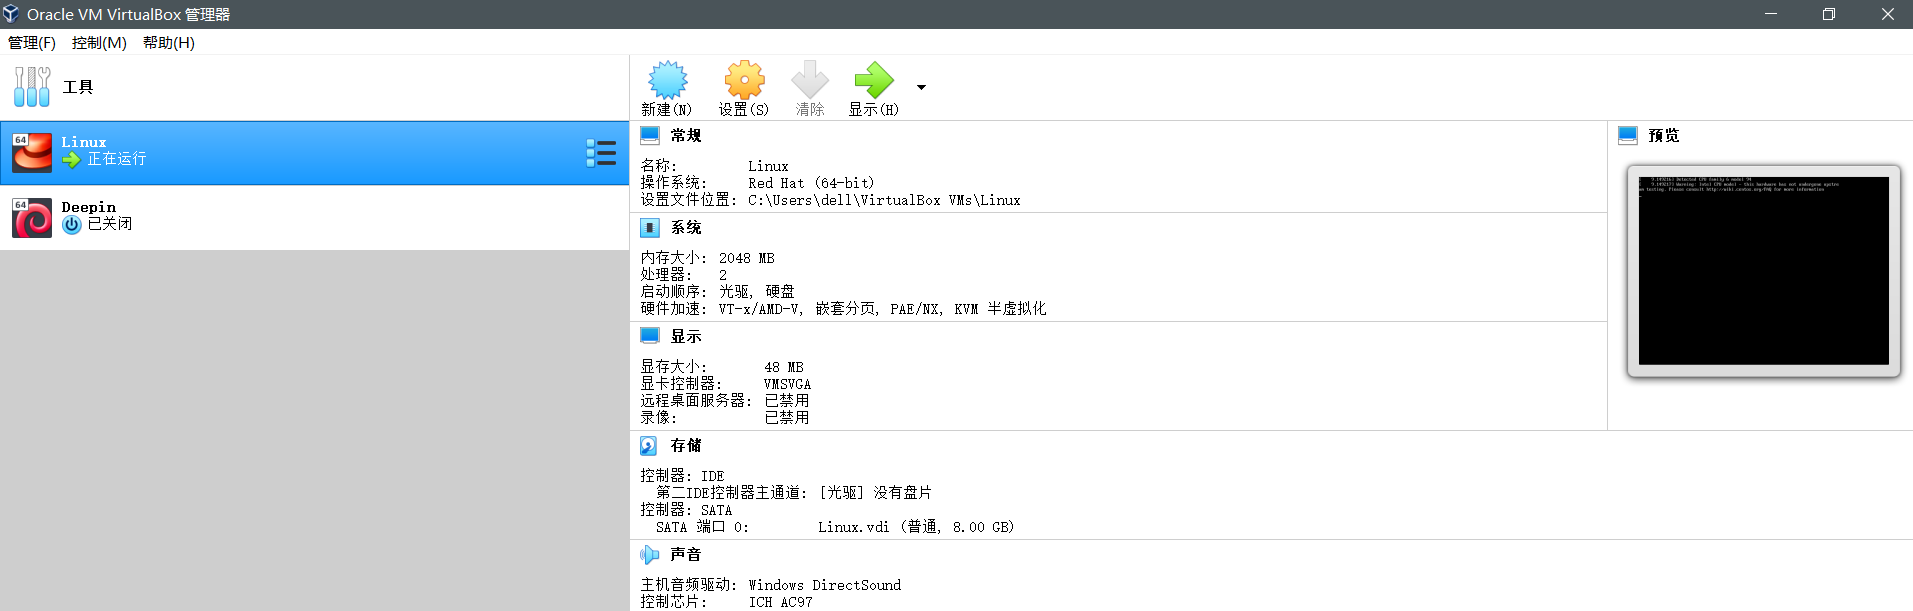Open the 系统 section heading link
This screenshot has width=1913, height=611.
(x=686, y=227)
